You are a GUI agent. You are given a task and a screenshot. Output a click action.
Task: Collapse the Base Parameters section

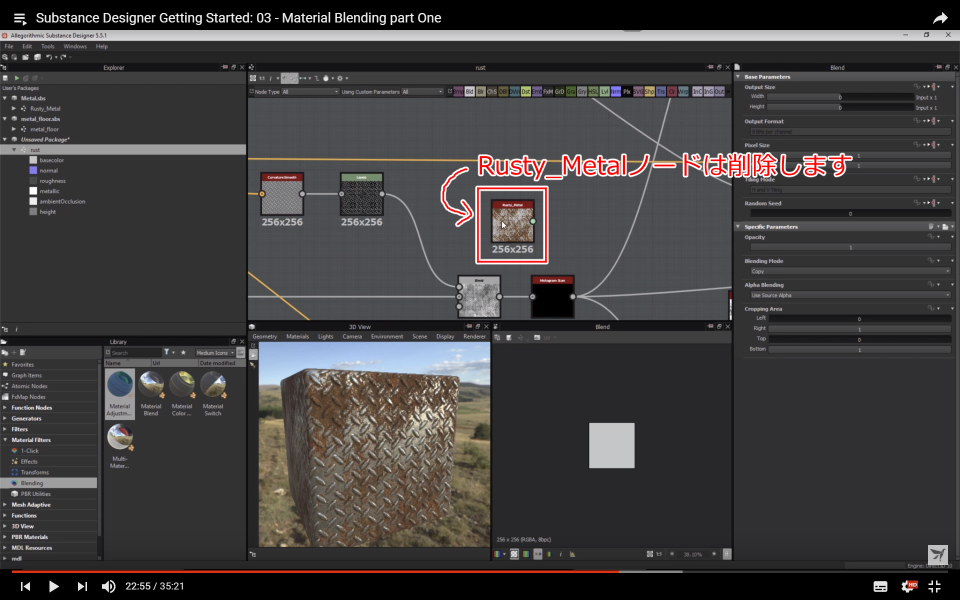[x=738, y=77]
